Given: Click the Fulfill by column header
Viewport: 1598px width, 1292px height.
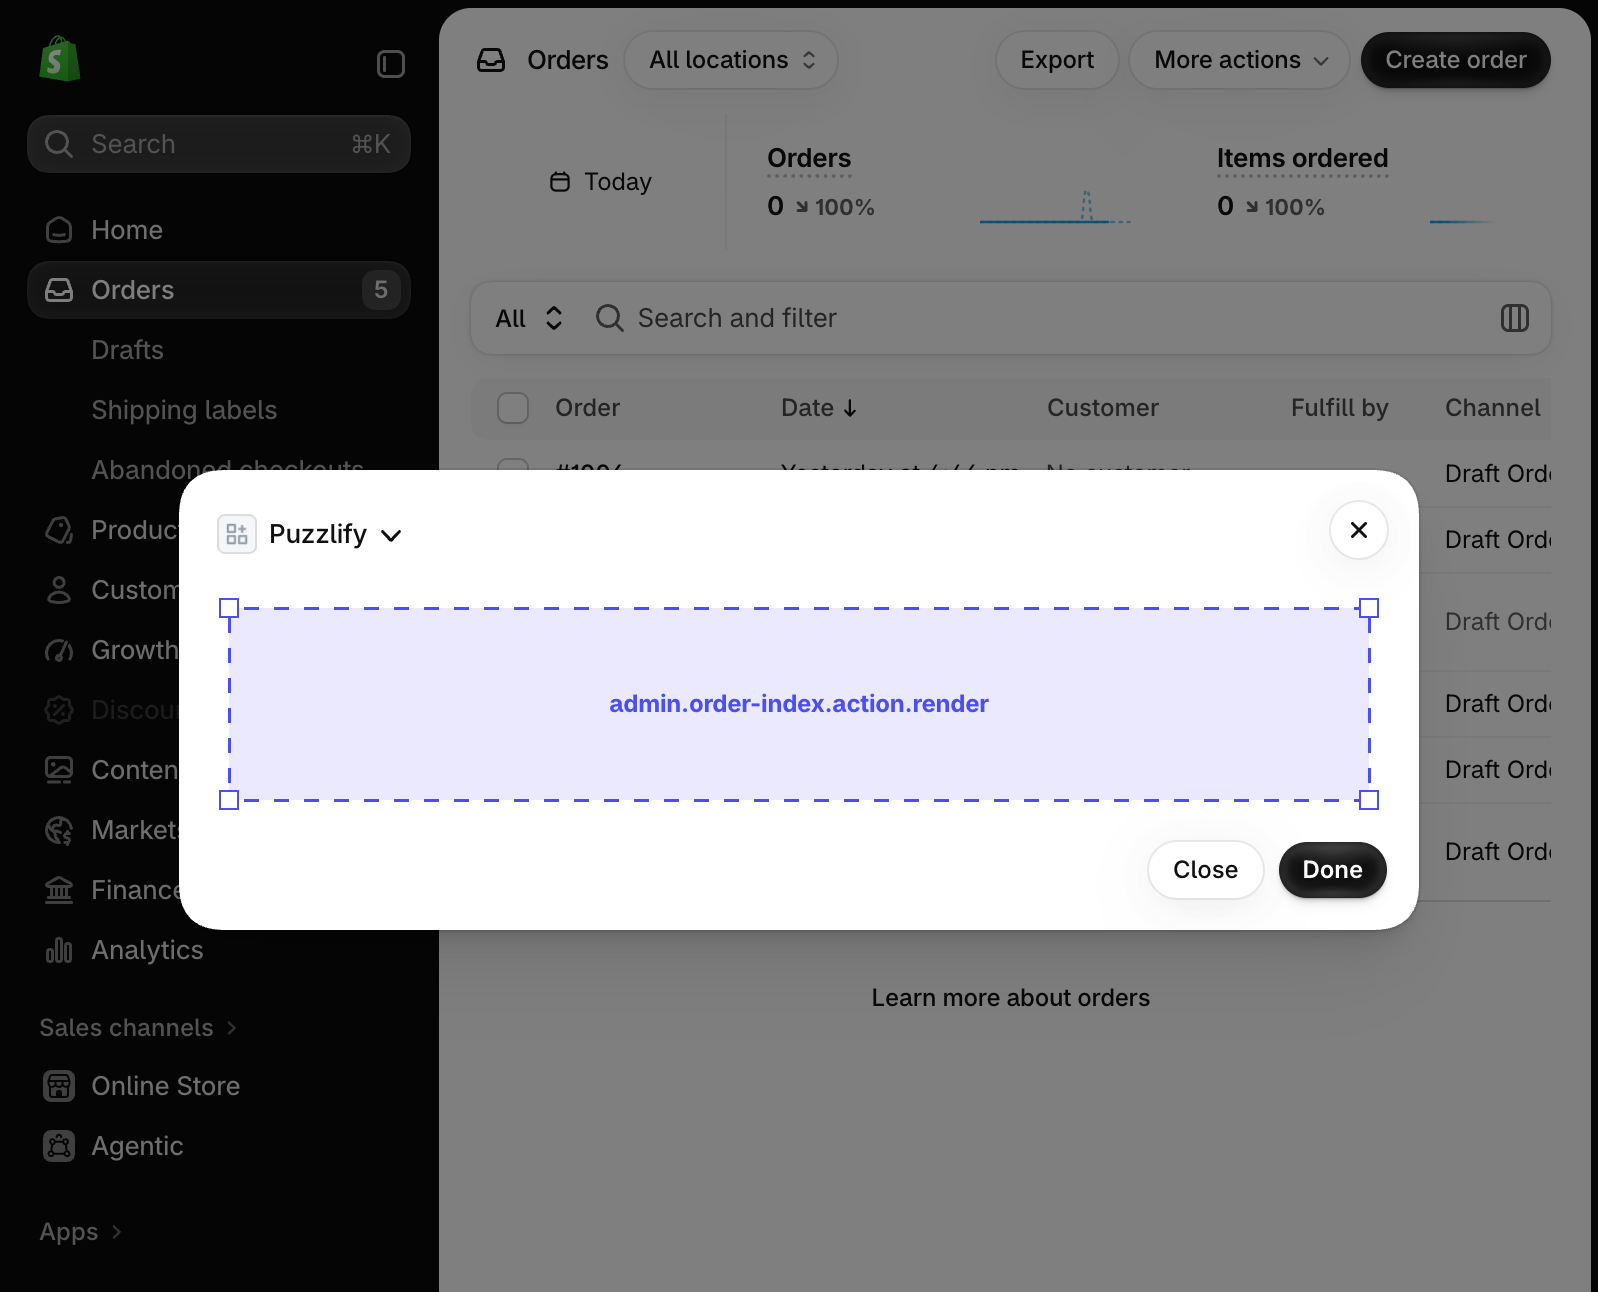Looking at the screenshot, I should (x=1340, y=408).
